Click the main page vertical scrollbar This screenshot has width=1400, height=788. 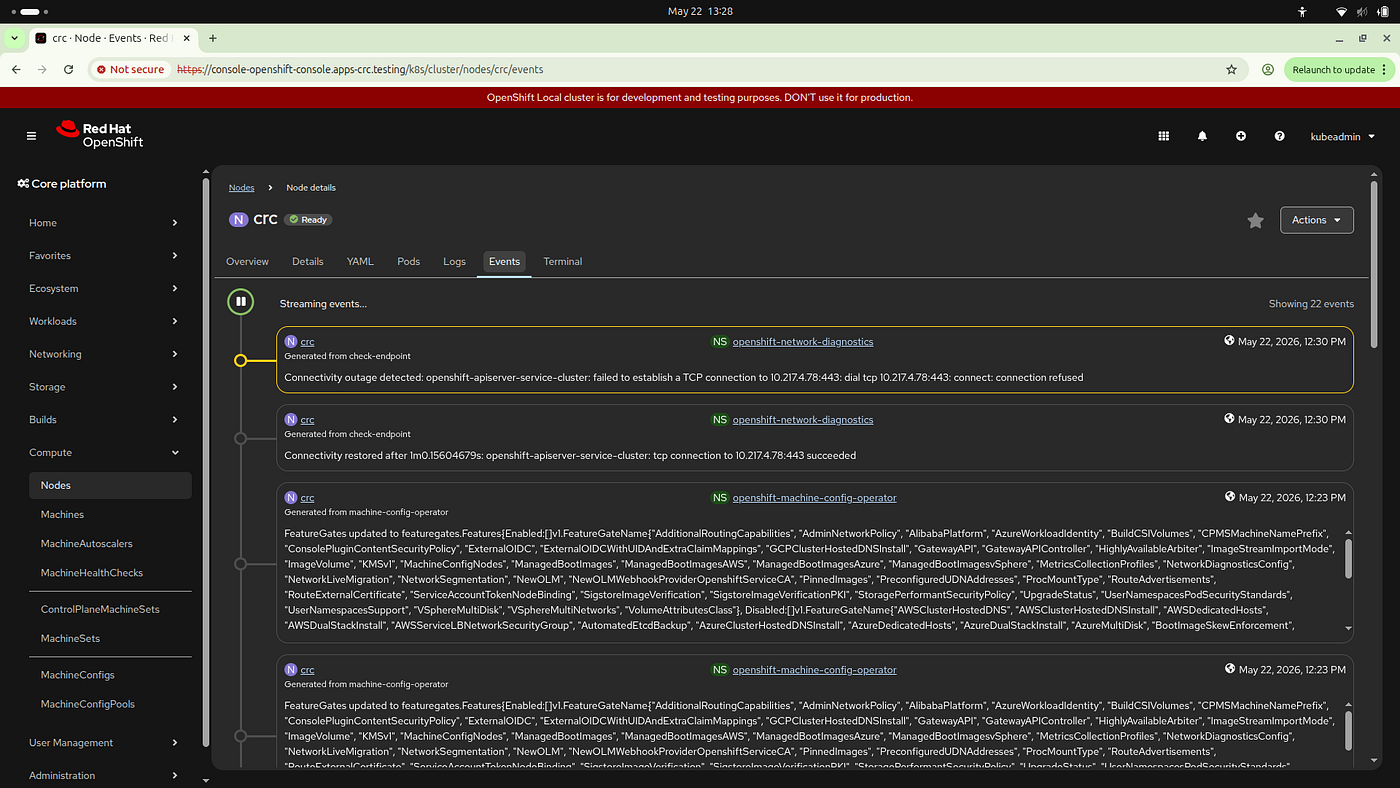(1374, 265)
